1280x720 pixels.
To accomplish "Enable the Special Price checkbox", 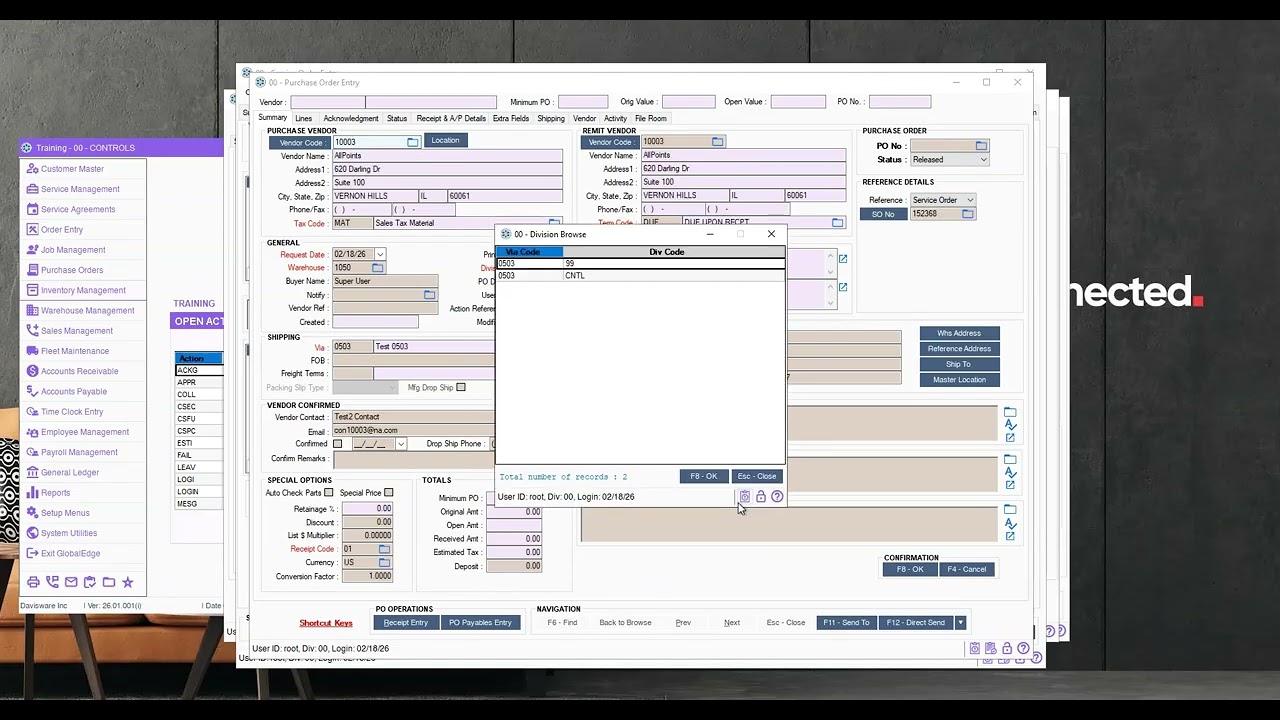I will click(389, 493).
